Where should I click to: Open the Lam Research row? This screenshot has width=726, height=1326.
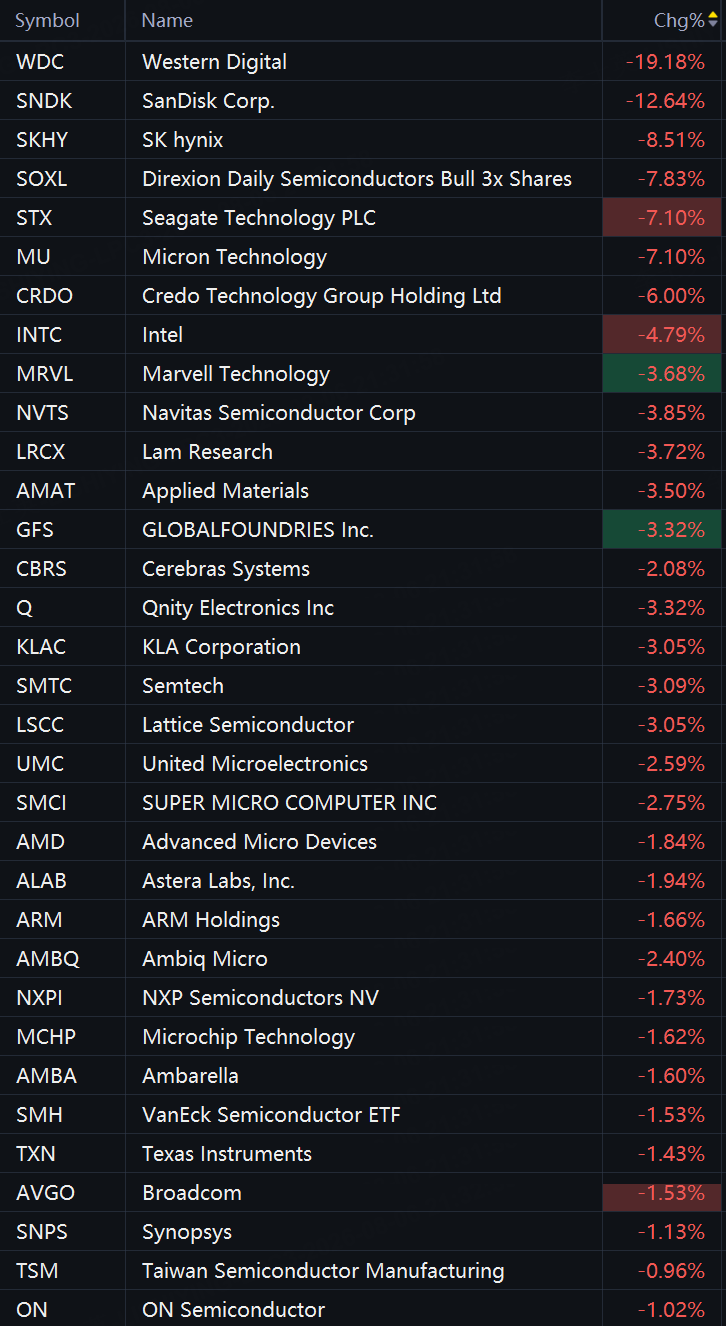click(363, 451)
